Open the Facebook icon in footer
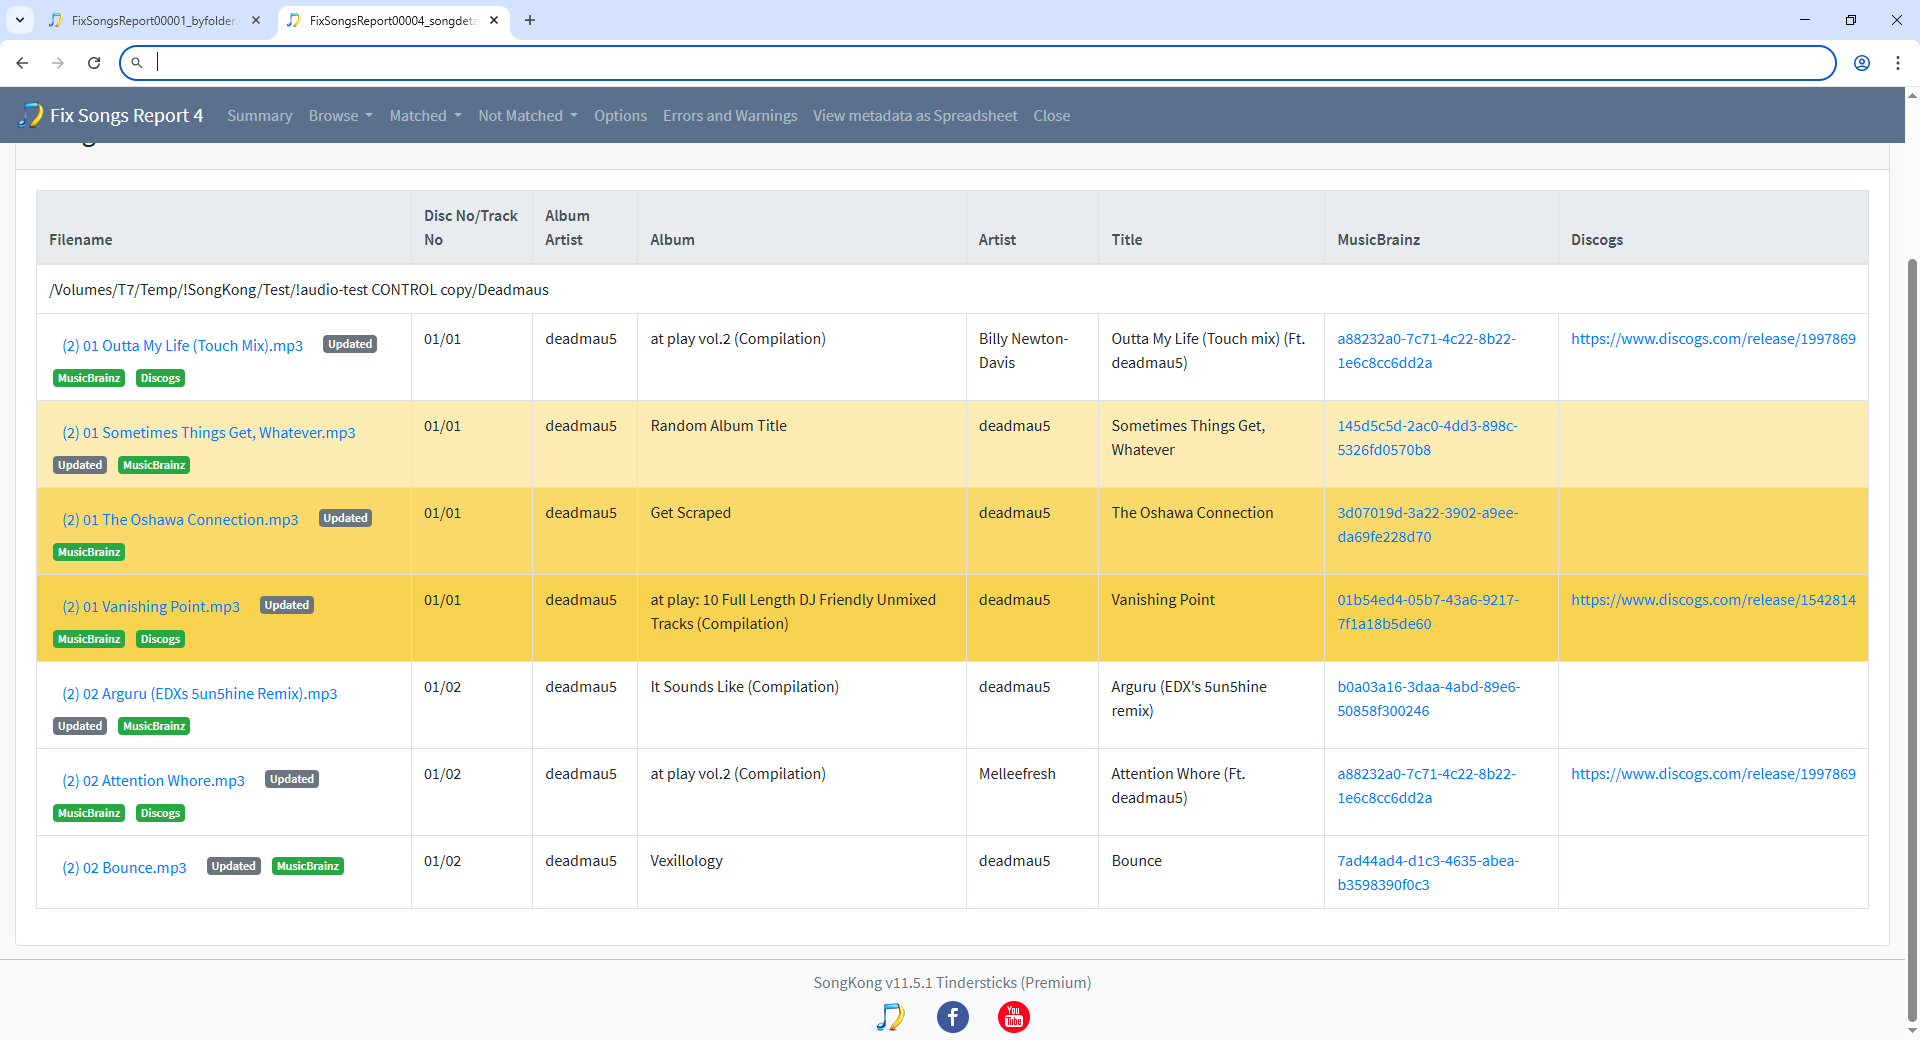1920x1040 pixels. (952, 1017)
